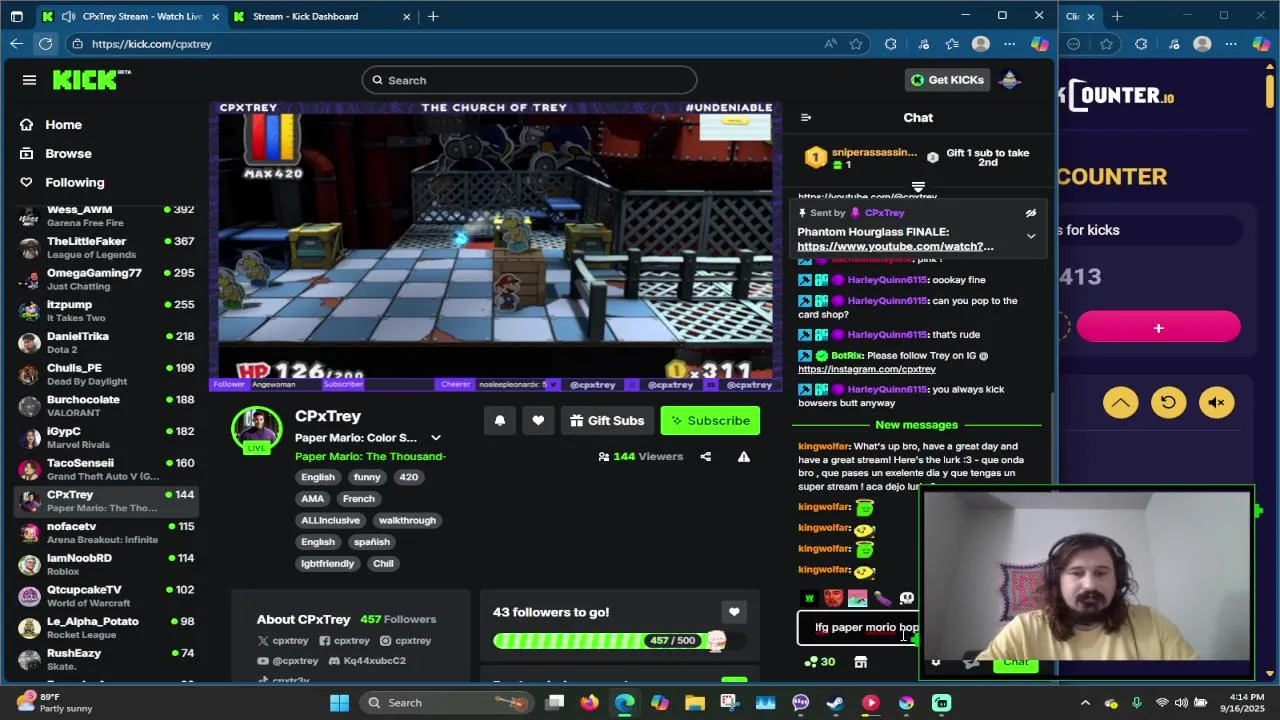Expand the gift leaderboard pull-down handle

918,187
